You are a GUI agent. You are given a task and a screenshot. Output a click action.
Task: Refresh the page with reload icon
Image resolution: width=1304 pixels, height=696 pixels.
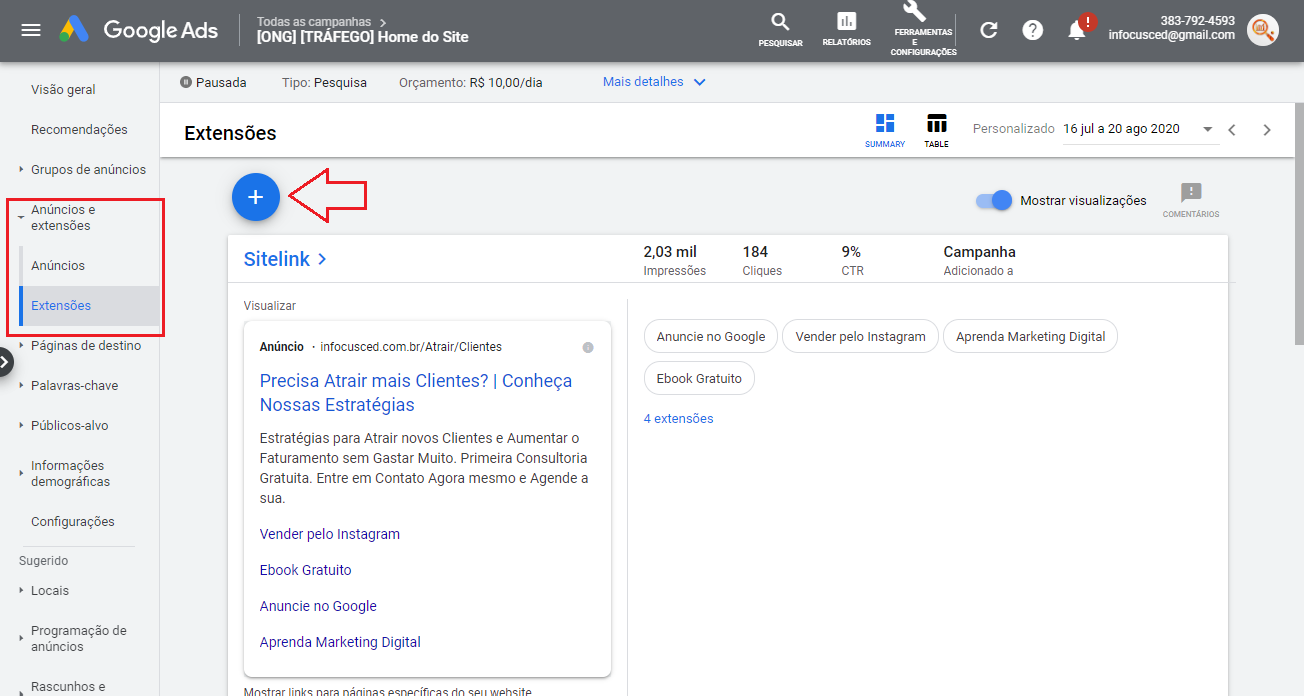pyautogui.click(x=989, y=30)
